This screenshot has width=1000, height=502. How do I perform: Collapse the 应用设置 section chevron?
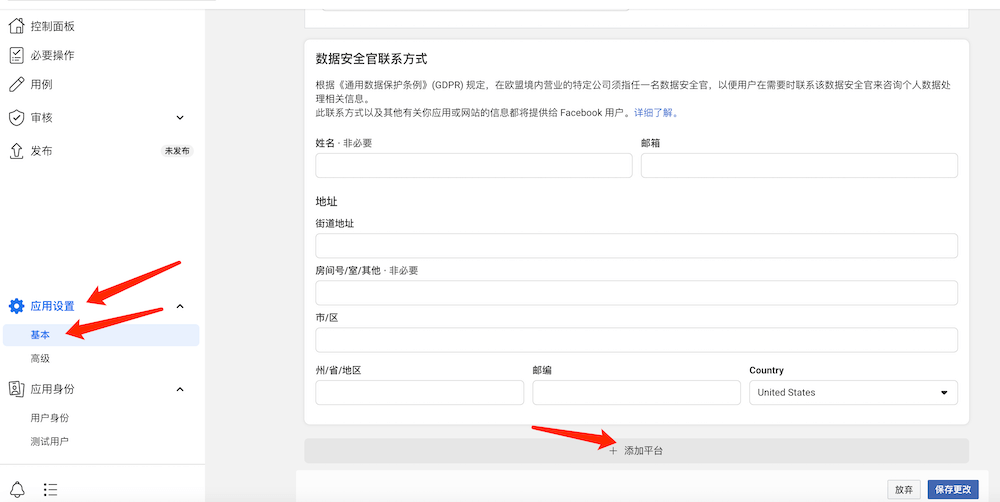coord(180,306)
